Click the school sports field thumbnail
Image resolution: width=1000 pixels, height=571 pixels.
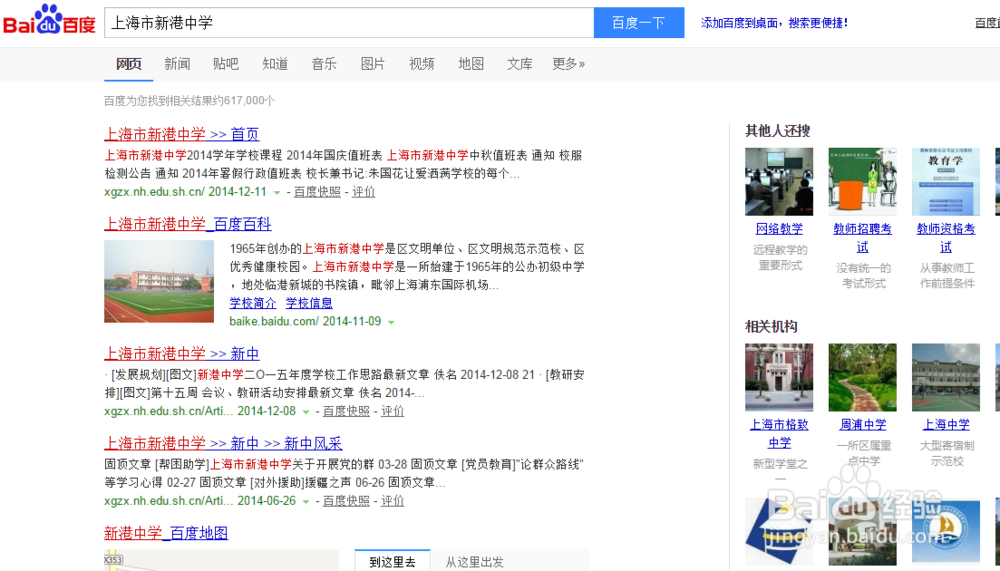click(x=159, y=281)
